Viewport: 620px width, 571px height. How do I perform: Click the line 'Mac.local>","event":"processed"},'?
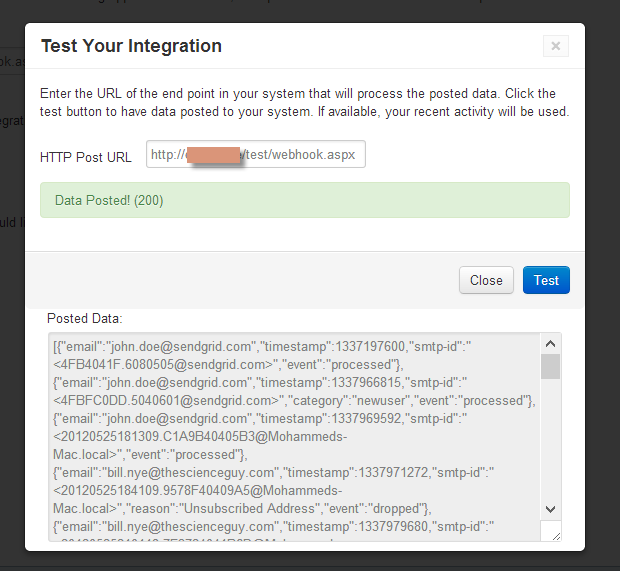150,455
